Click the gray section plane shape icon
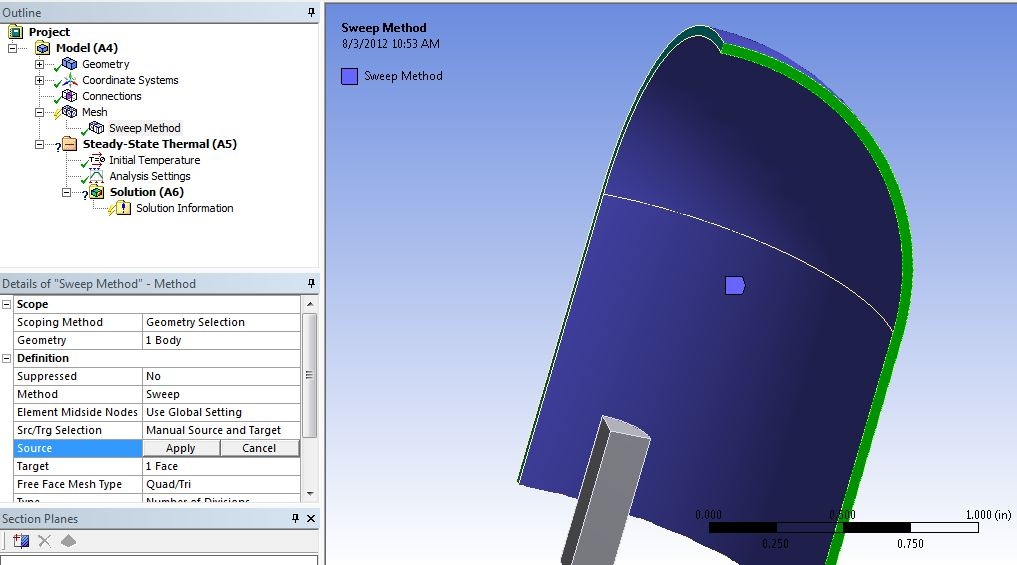Screen dimensions: 1017x565 coord(68,540)
